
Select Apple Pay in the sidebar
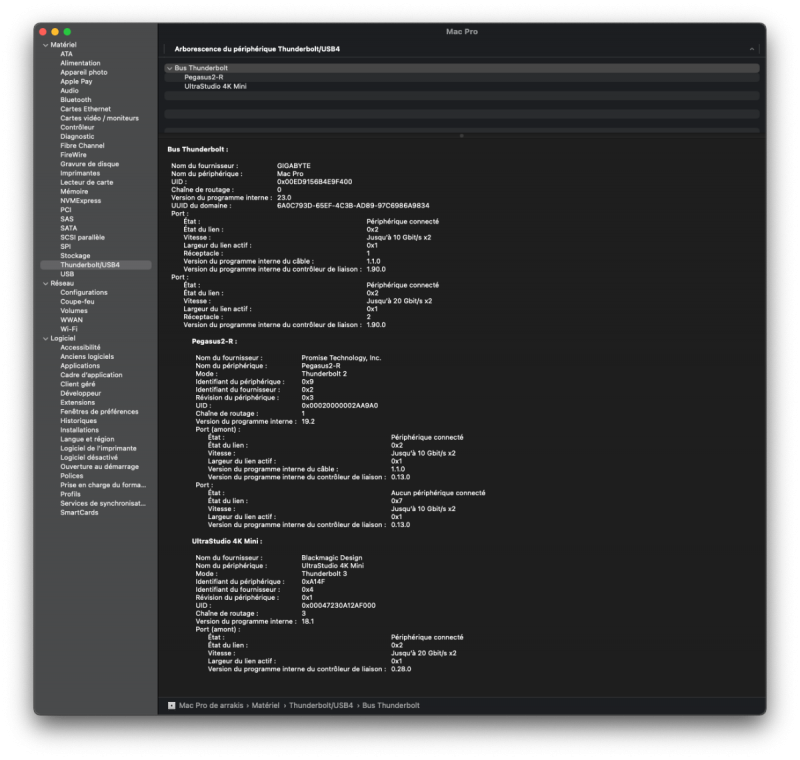click(76, 82)
